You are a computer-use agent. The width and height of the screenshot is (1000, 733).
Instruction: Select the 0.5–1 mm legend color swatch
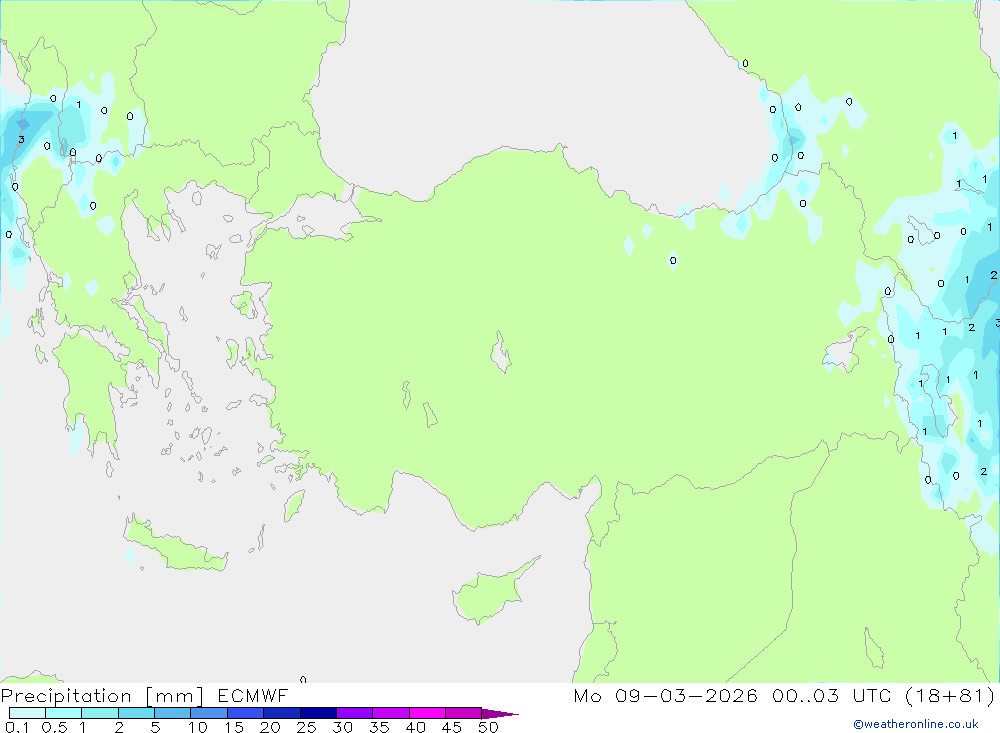point(63,713)
